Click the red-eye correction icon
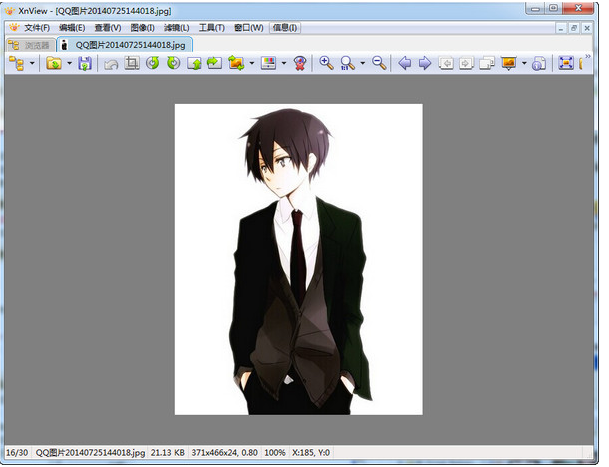This screenshot has height=467, width=609. (299, 63)
